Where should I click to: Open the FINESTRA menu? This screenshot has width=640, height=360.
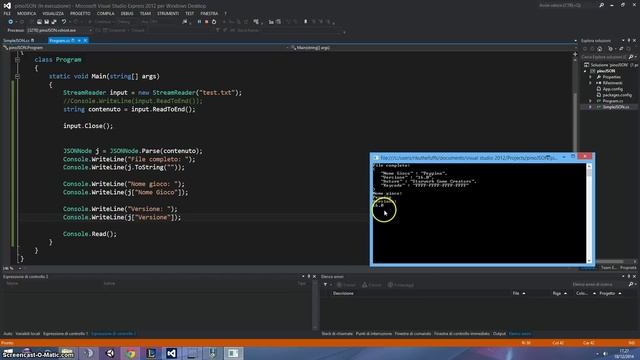click(209, 13)
